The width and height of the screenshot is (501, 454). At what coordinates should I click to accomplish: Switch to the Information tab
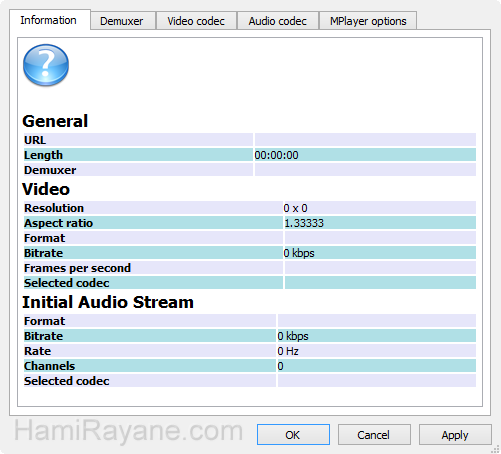(50, 20)
